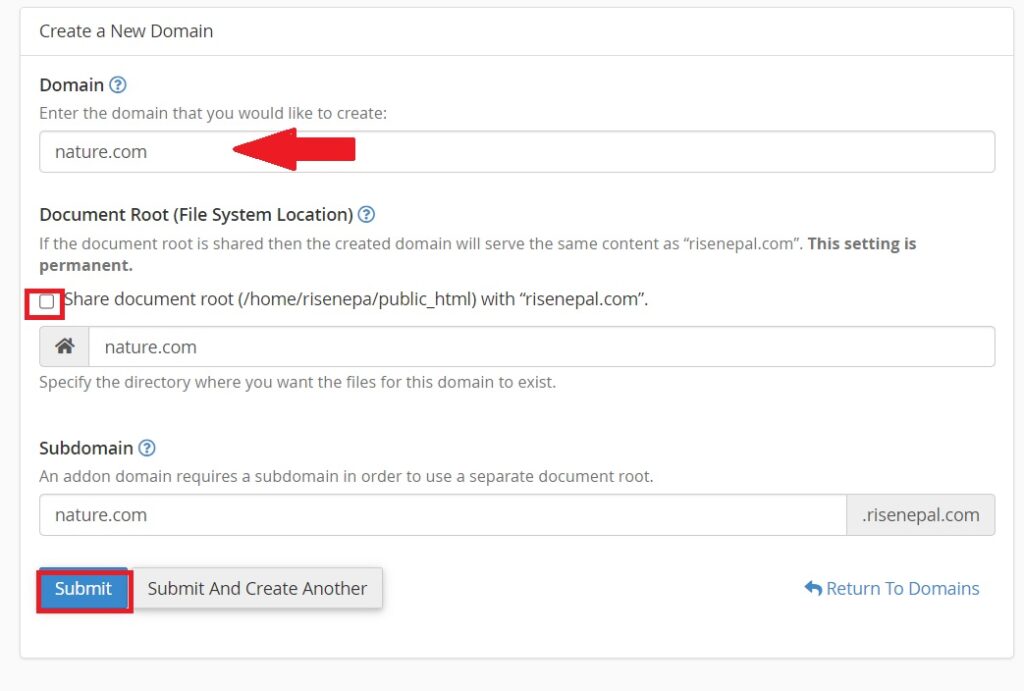Open the Domain help icon
Screen dimensions: 1024x691
coord(118,85)
